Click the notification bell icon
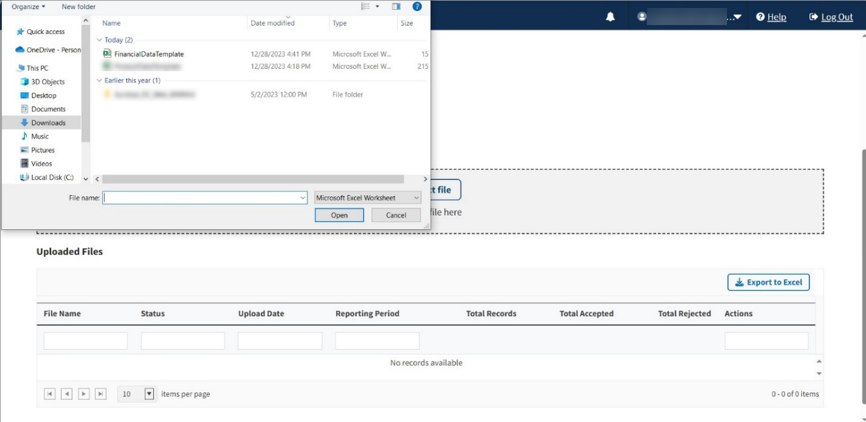 tap(610, 17)
